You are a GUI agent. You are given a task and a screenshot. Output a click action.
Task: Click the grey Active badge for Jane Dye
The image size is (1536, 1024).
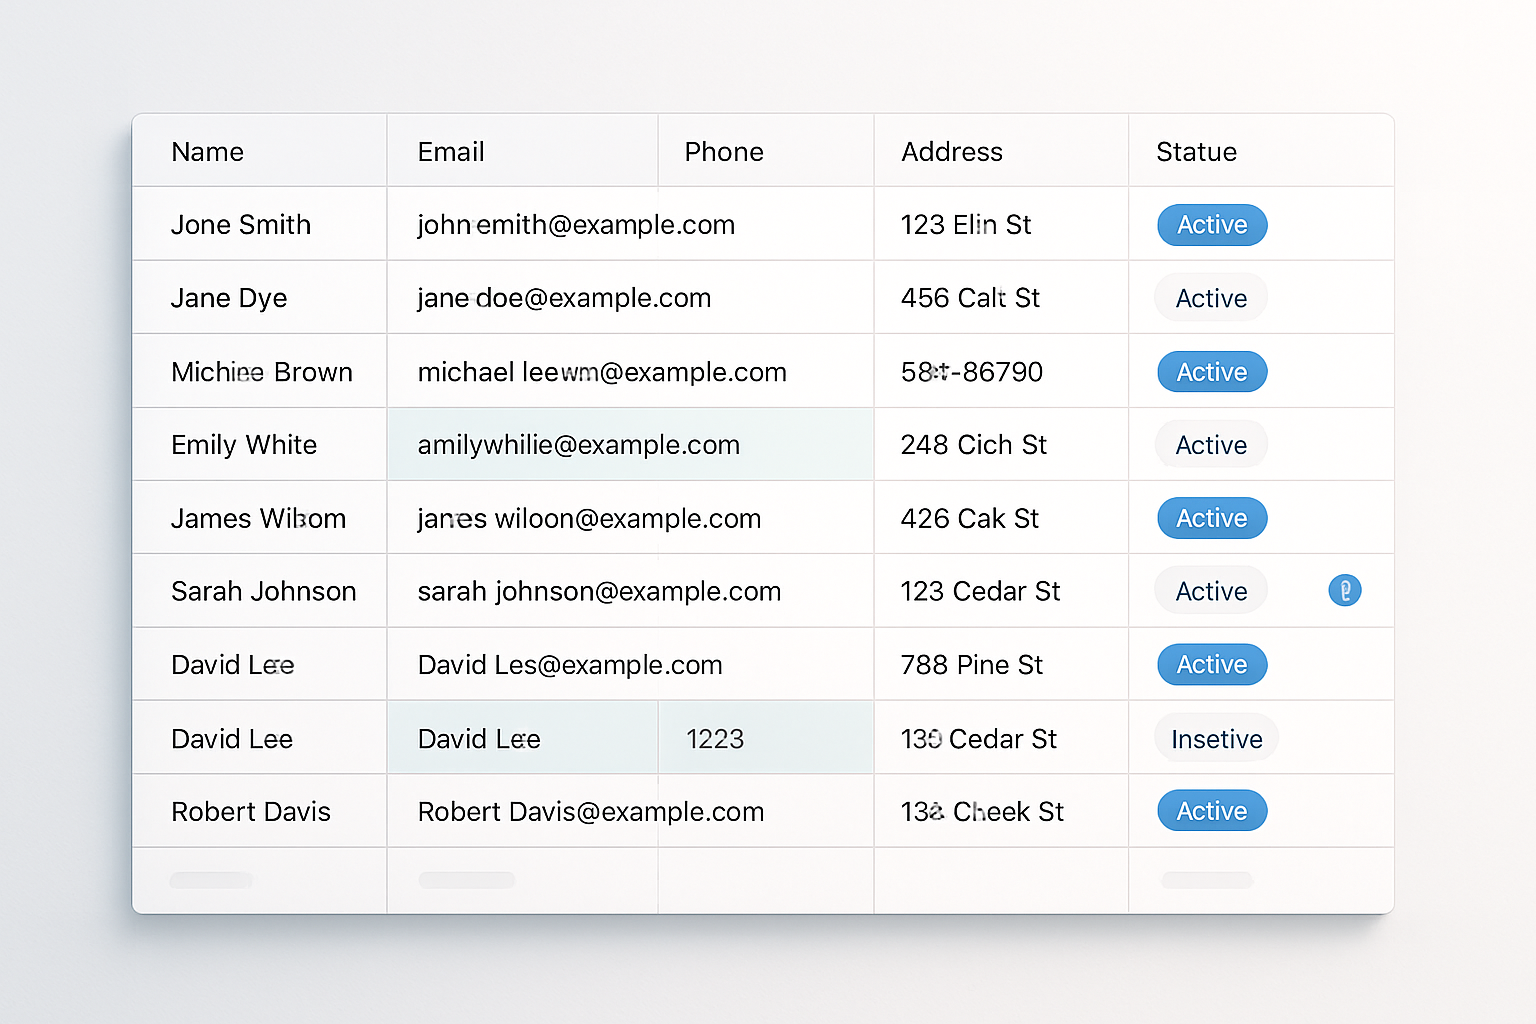click(1210, 297)
